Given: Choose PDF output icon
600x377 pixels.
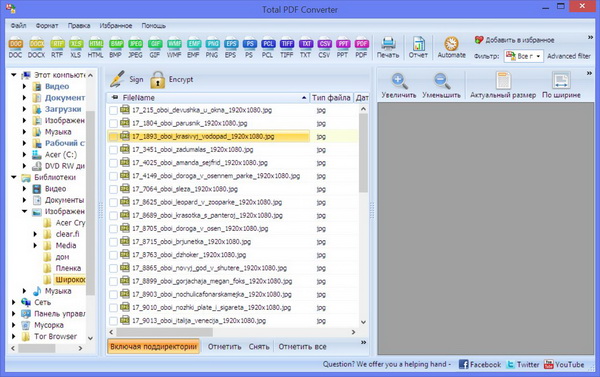Looking at the screenshot, I should 361,48.
